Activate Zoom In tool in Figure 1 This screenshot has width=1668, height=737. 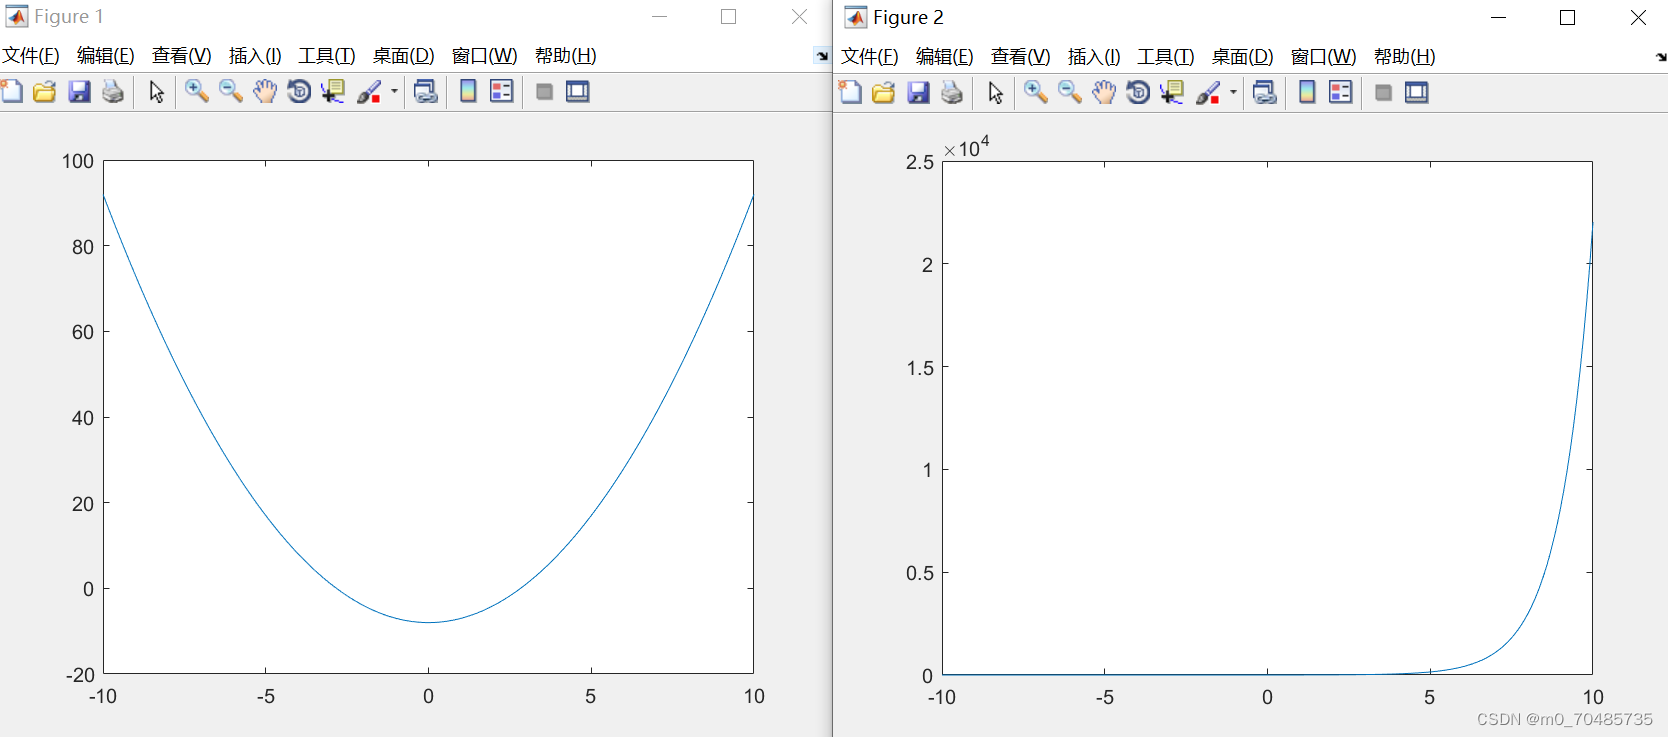coord(197,92)
